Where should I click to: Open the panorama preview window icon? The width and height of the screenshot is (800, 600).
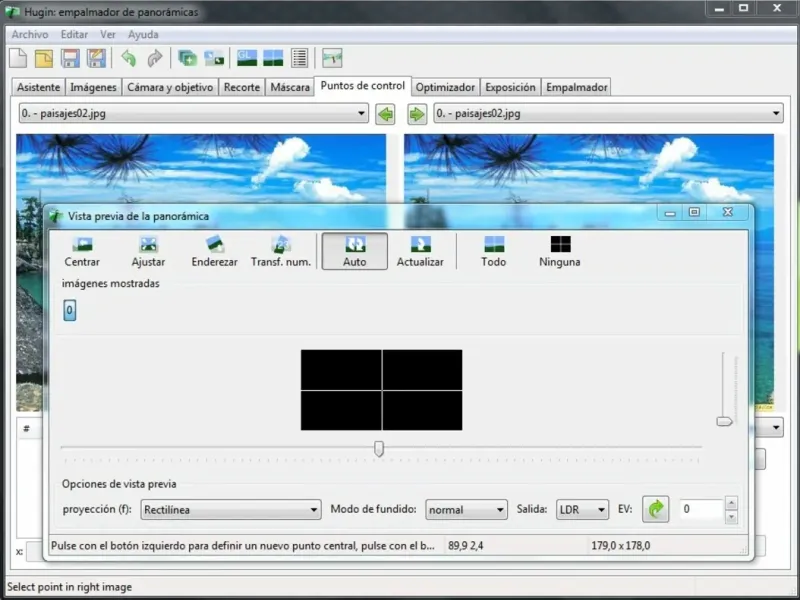tap(273, 58)
